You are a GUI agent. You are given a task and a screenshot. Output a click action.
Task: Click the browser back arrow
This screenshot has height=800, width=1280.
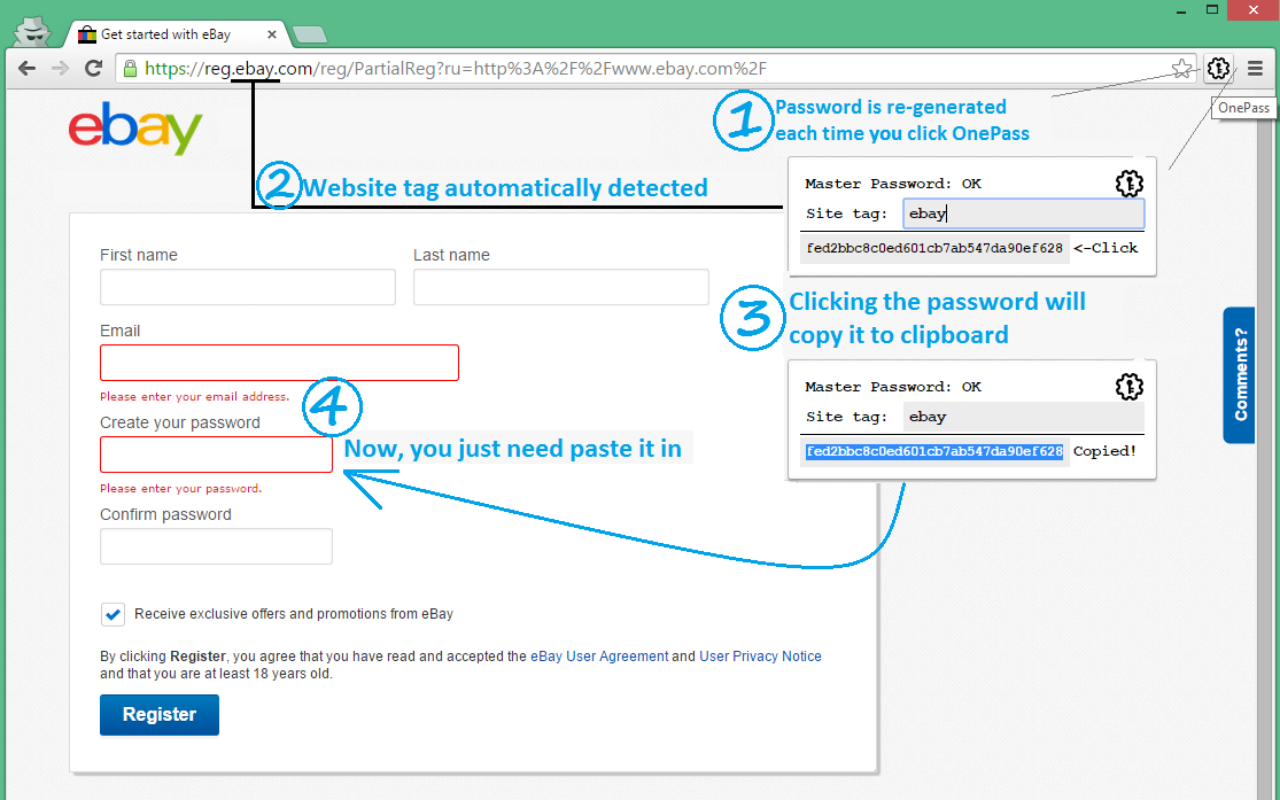[27, 68]
